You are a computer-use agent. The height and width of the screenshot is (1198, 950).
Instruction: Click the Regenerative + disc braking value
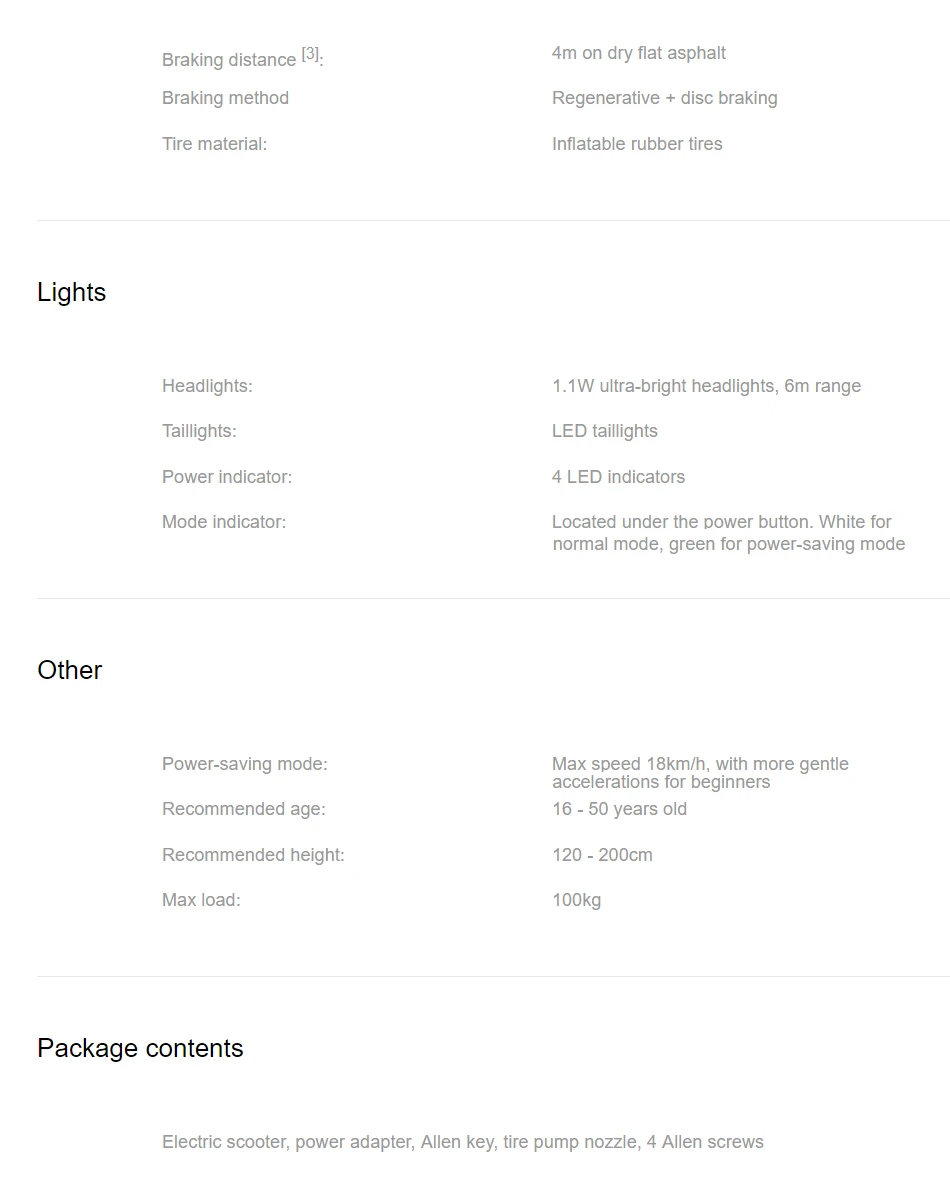pos(665,98)
